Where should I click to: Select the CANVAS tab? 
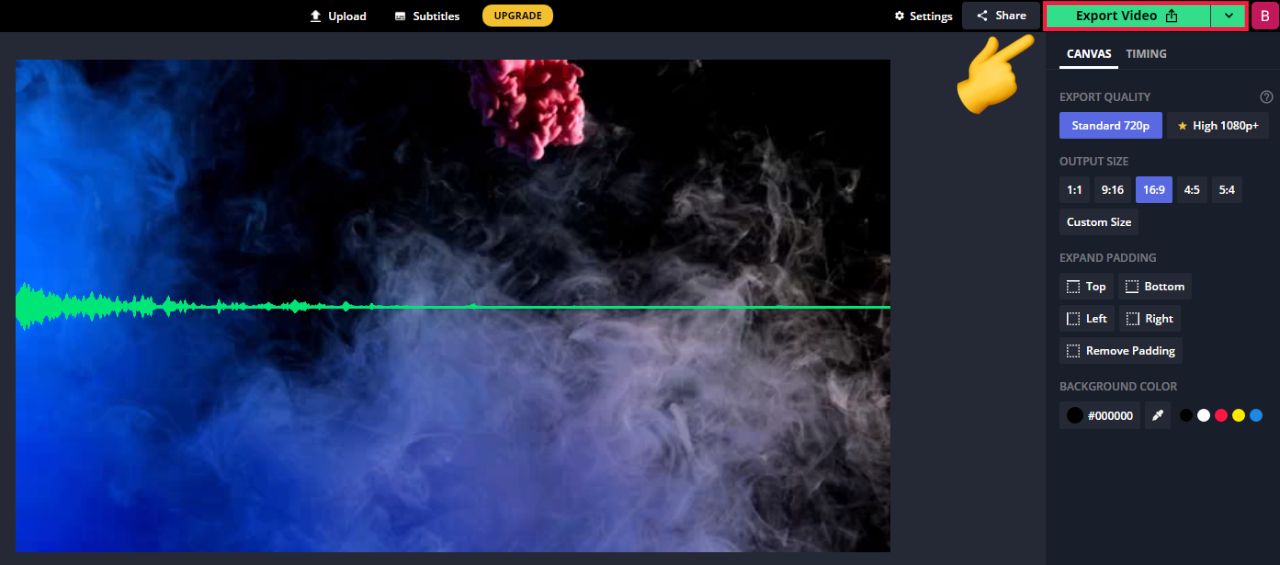coord(1089,54)
